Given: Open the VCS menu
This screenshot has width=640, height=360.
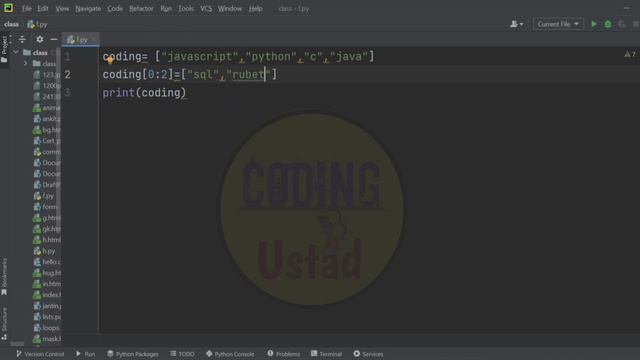Looking at the screenshot, I should [206, 8].
